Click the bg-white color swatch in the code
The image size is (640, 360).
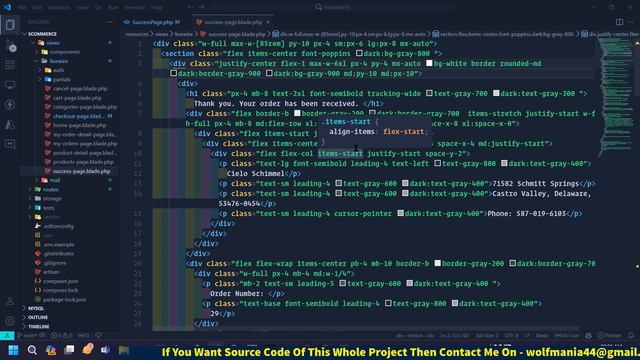(x=429, y=63)
